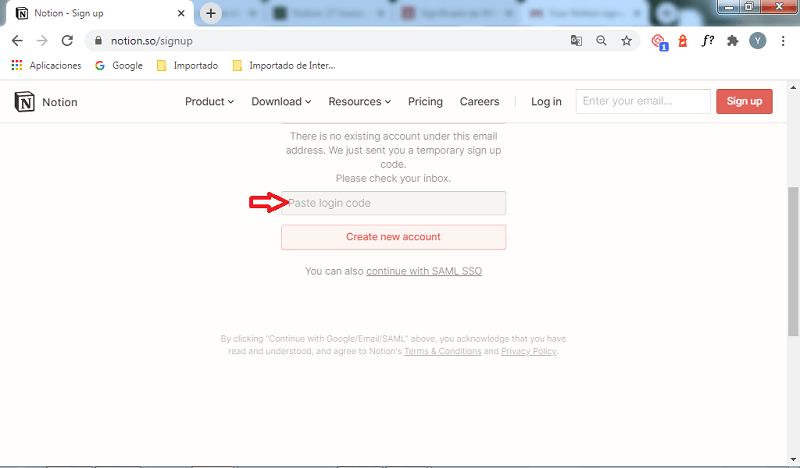
Task: Open a new browser tab
Action: [x=211, y=13]
